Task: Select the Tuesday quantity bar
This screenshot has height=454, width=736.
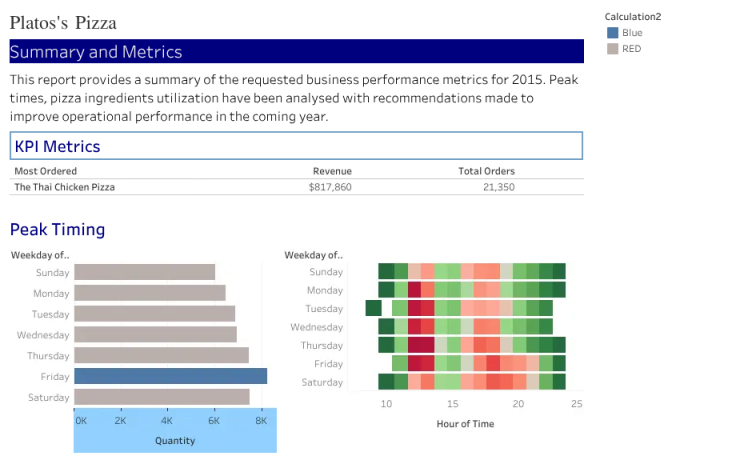Action: coord(154,314)
